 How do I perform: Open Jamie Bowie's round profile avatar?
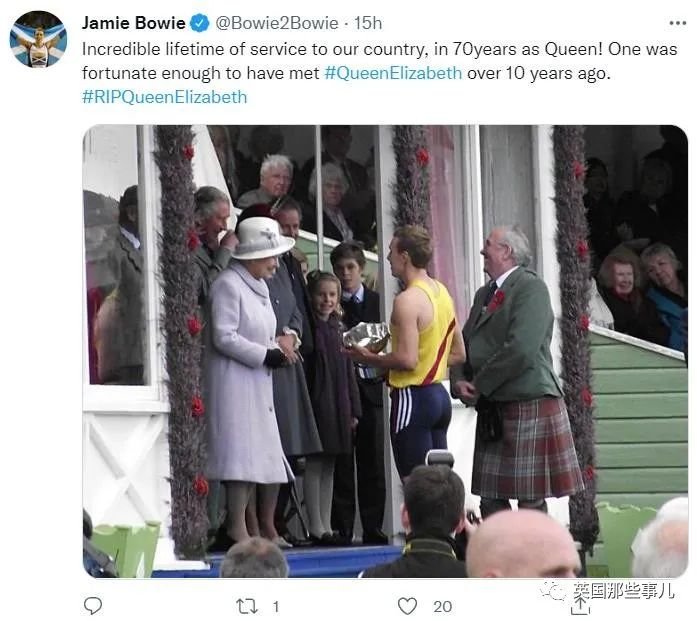38,39
